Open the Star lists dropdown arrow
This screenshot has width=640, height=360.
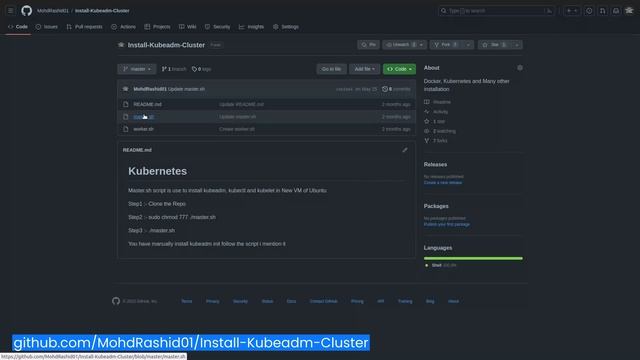[517, 44]
